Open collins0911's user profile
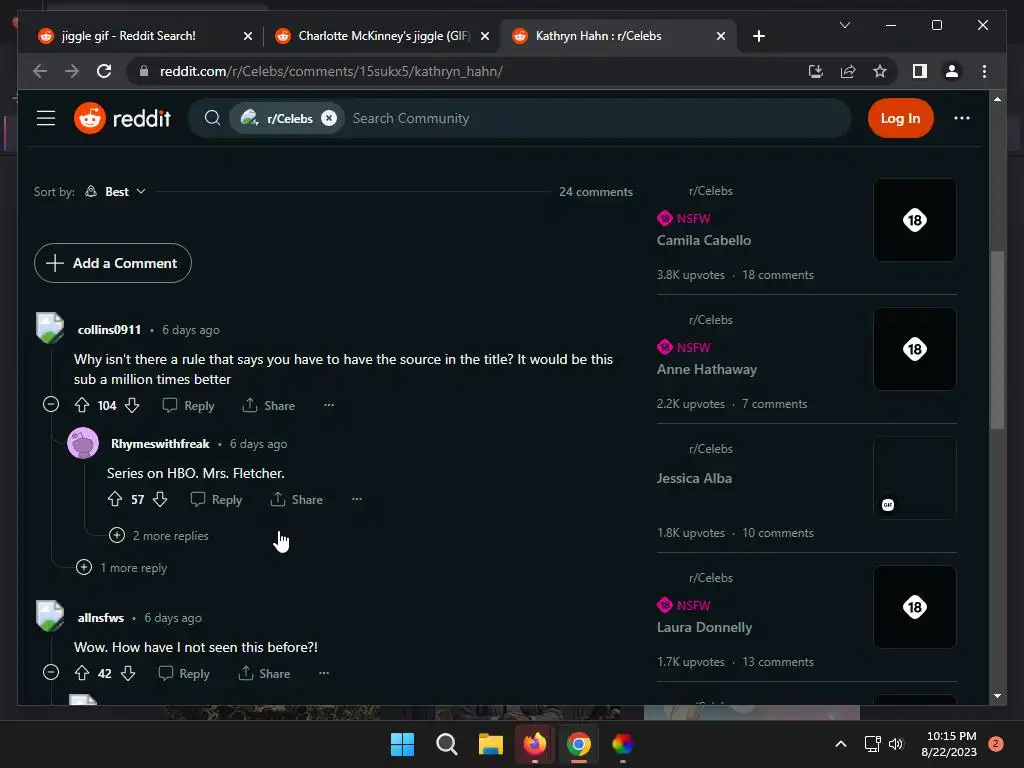The image size is (1024, 768). pos(109,330)
